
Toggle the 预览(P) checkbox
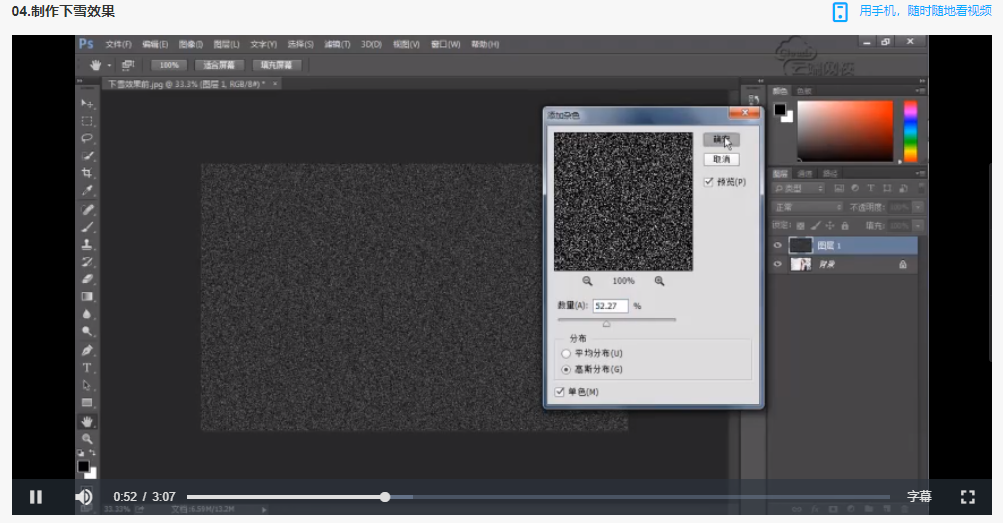pos(708,182)
